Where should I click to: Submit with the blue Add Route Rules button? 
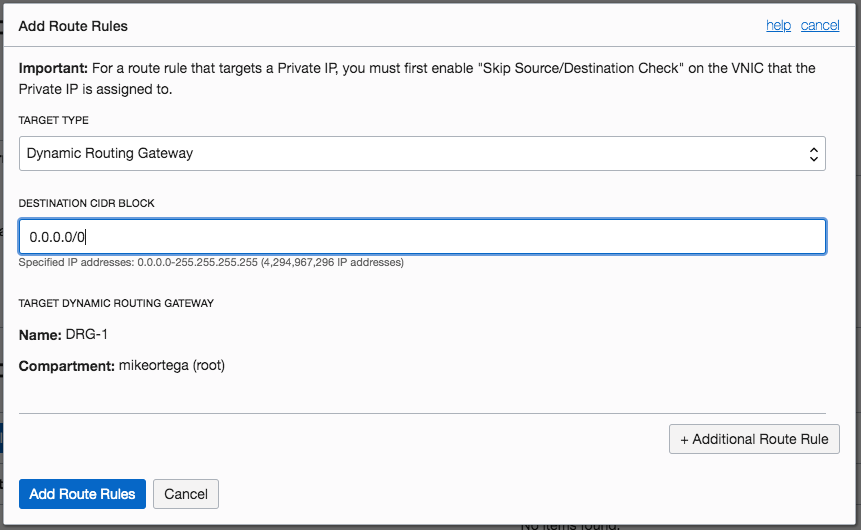[x=83, y=494]
